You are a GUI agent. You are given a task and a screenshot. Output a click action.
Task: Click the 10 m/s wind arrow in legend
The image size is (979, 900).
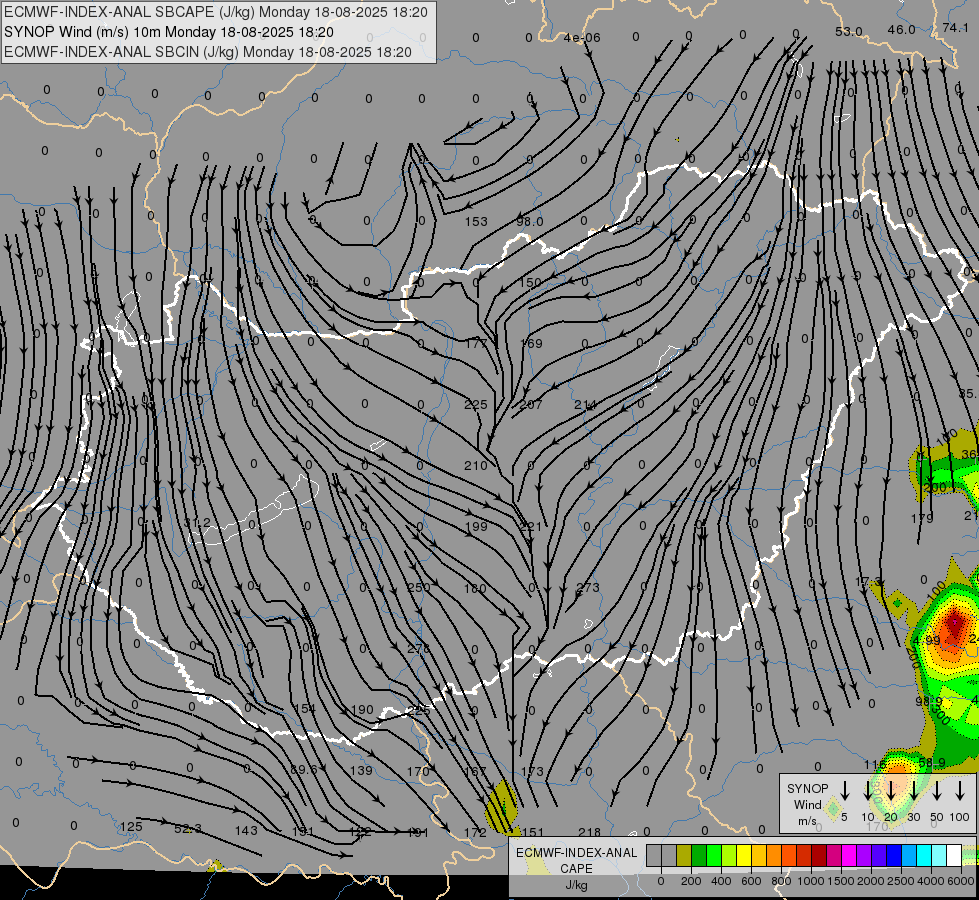868,790
